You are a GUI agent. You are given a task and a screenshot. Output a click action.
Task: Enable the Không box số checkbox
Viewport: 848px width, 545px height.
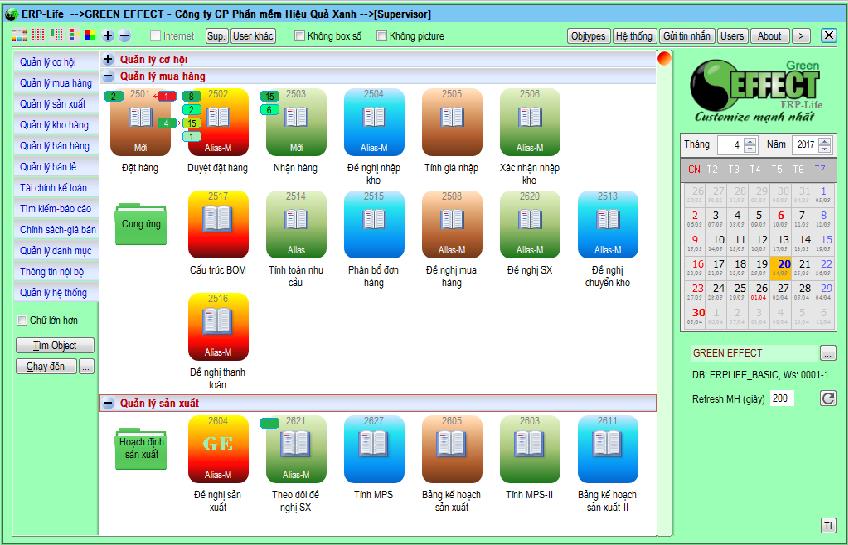coord(300,36)
